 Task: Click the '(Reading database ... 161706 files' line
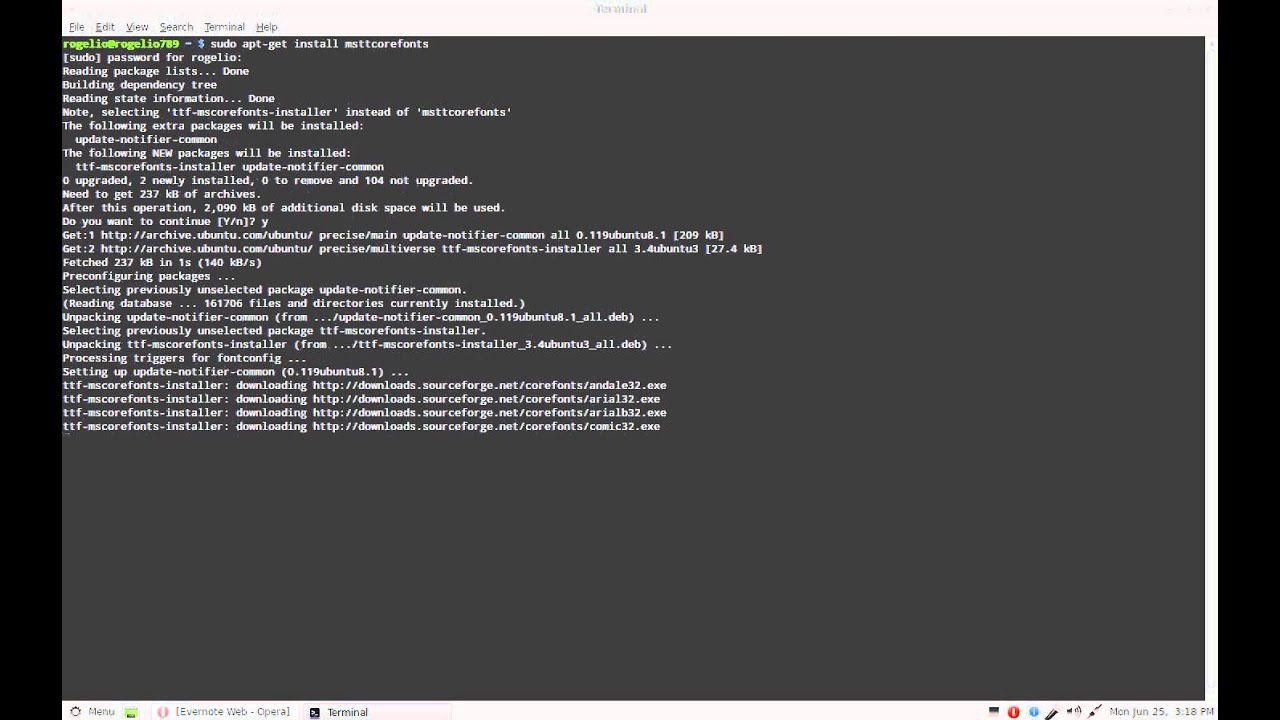click(294, 303)
